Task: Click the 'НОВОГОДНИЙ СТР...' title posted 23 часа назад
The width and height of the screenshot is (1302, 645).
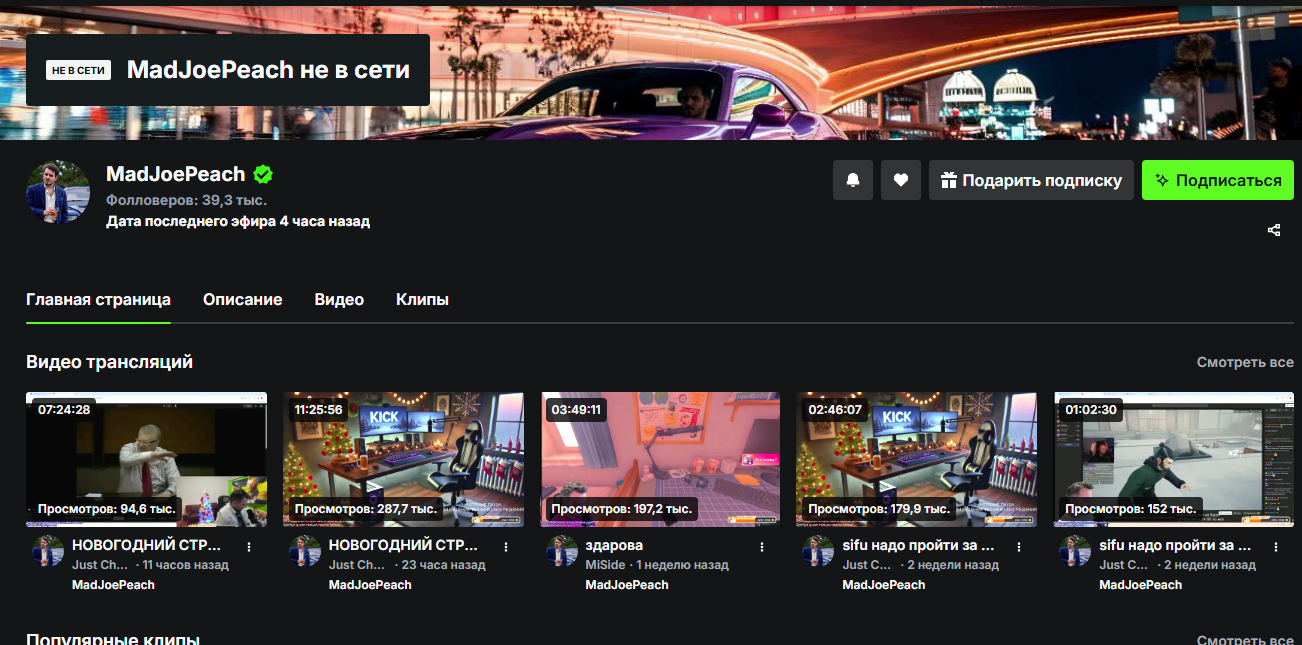Action: [x=403, y=546]
